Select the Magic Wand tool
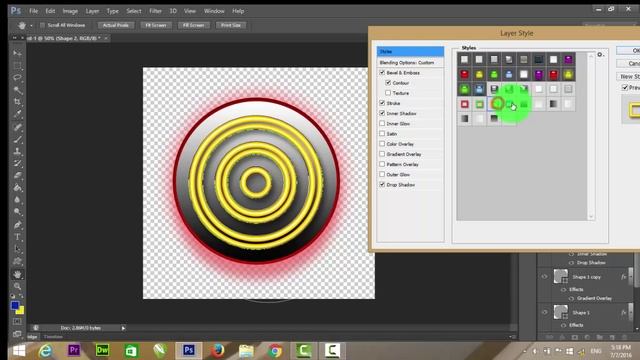The height and width of the screenshot is (360, 640). point(18,90)
